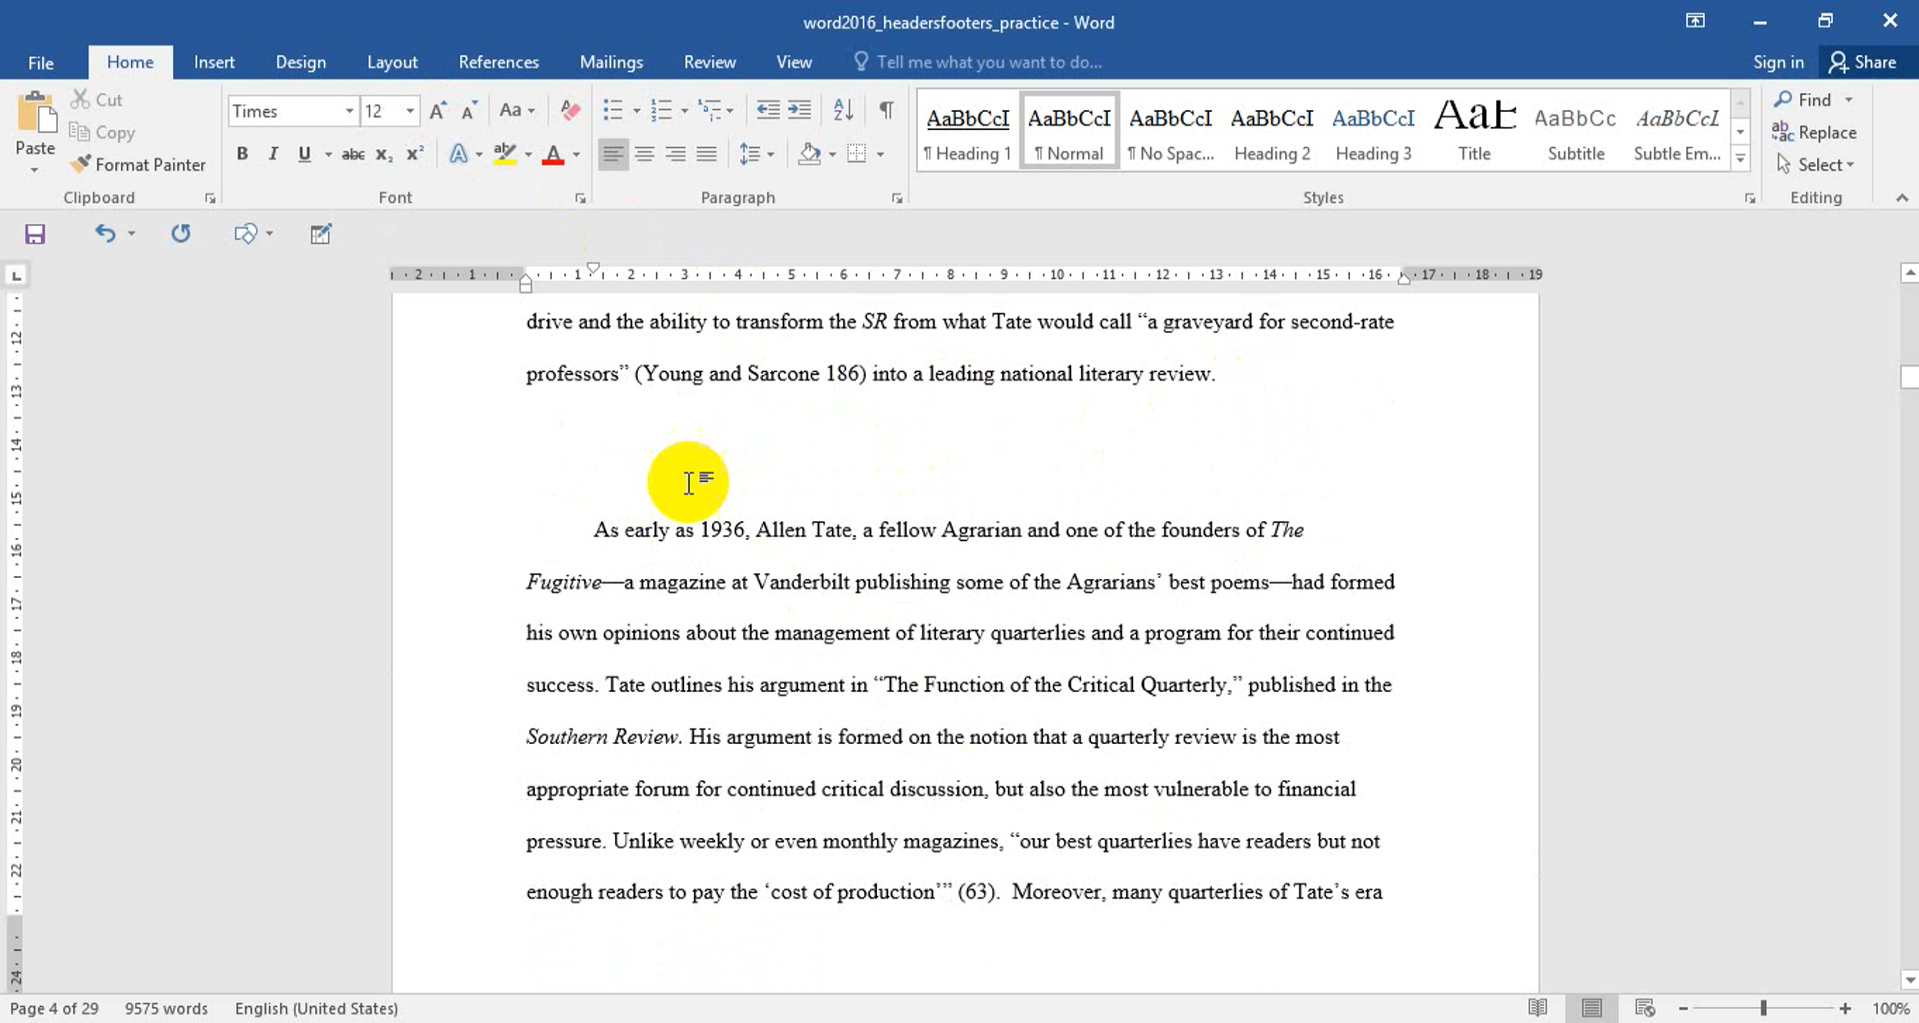
Task: Switch to Web Layout view
Action: pos(1645,1008)
